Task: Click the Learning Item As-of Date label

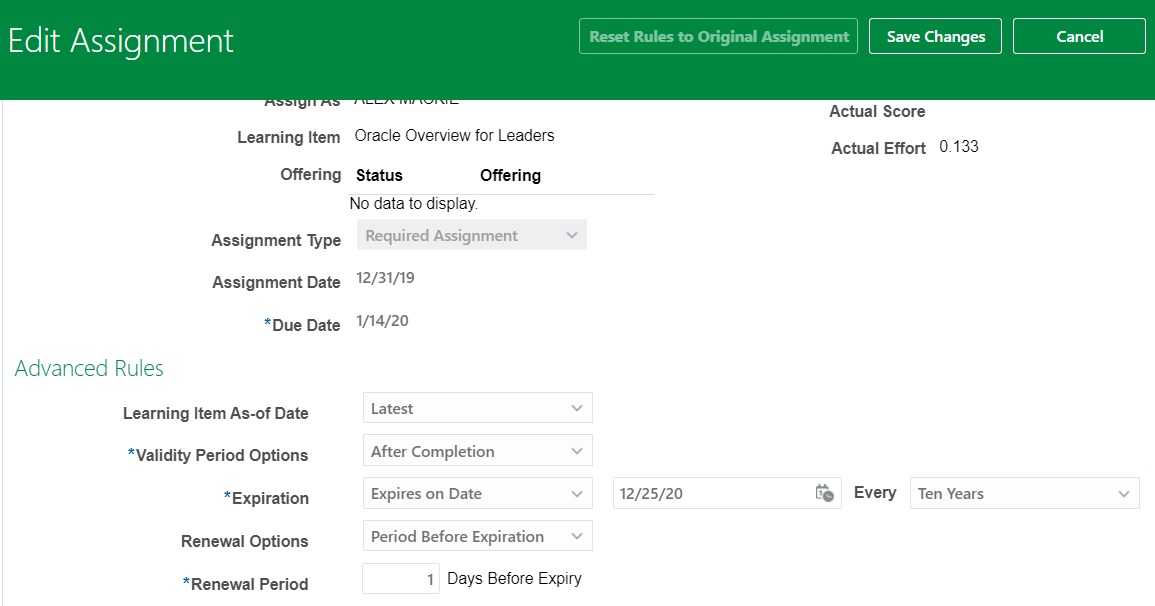Action: 216,413
